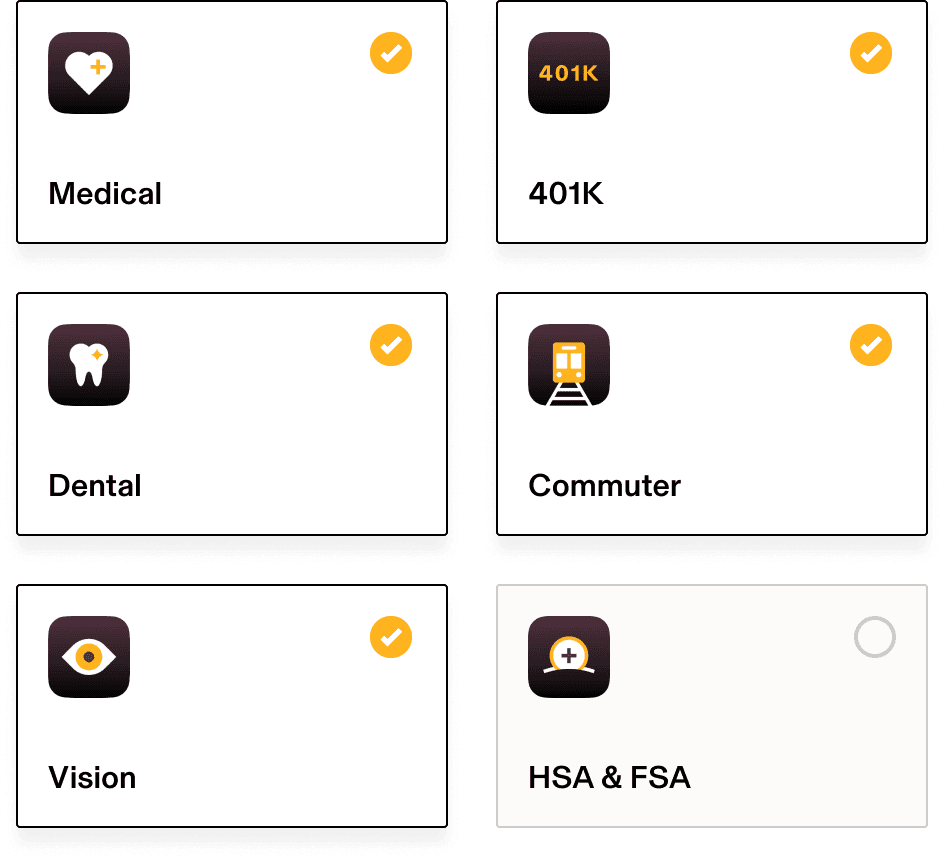Enable the HSA & FSA empty selection circle
This screenshot has height=860, width=944.
coord(875,637)
